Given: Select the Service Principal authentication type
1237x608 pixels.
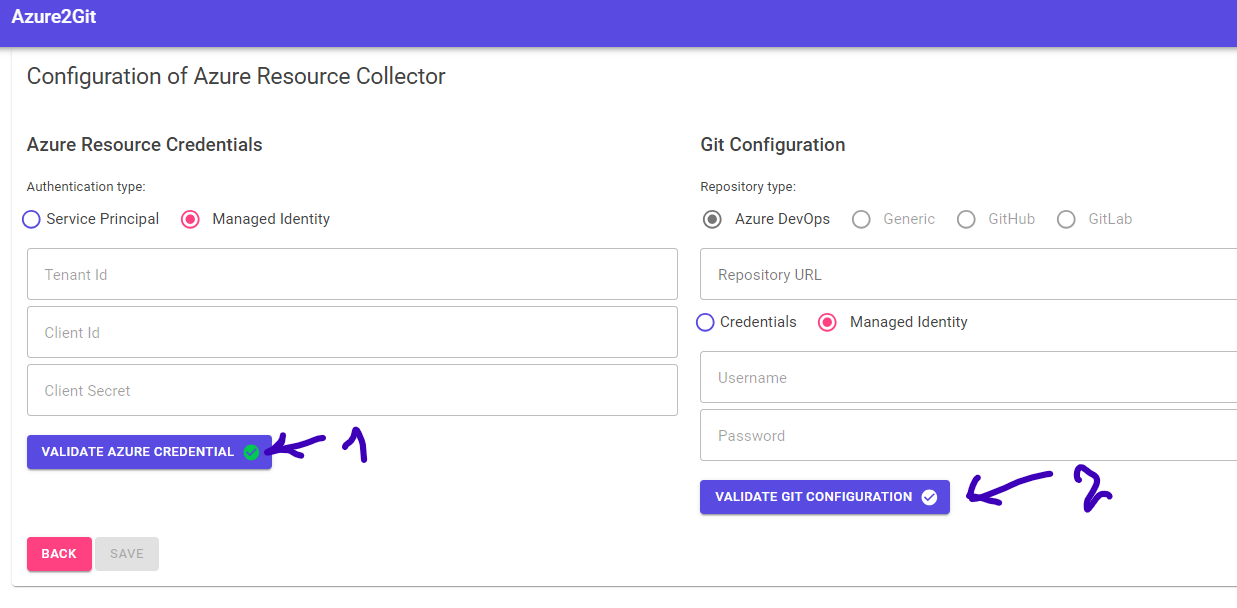Looking at the screenshot, I should pos(32,219).
